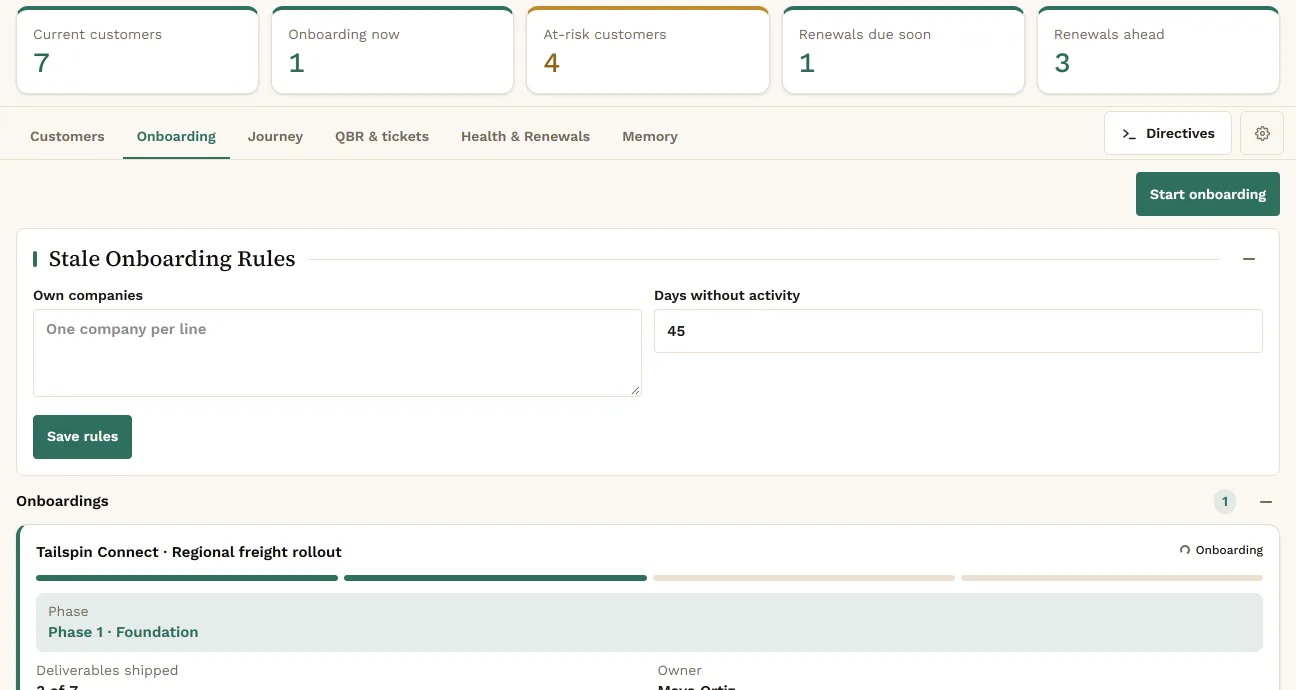1296x690 pixels.
Task: Click the second filled progress segment
Action: tap(495, 578)
